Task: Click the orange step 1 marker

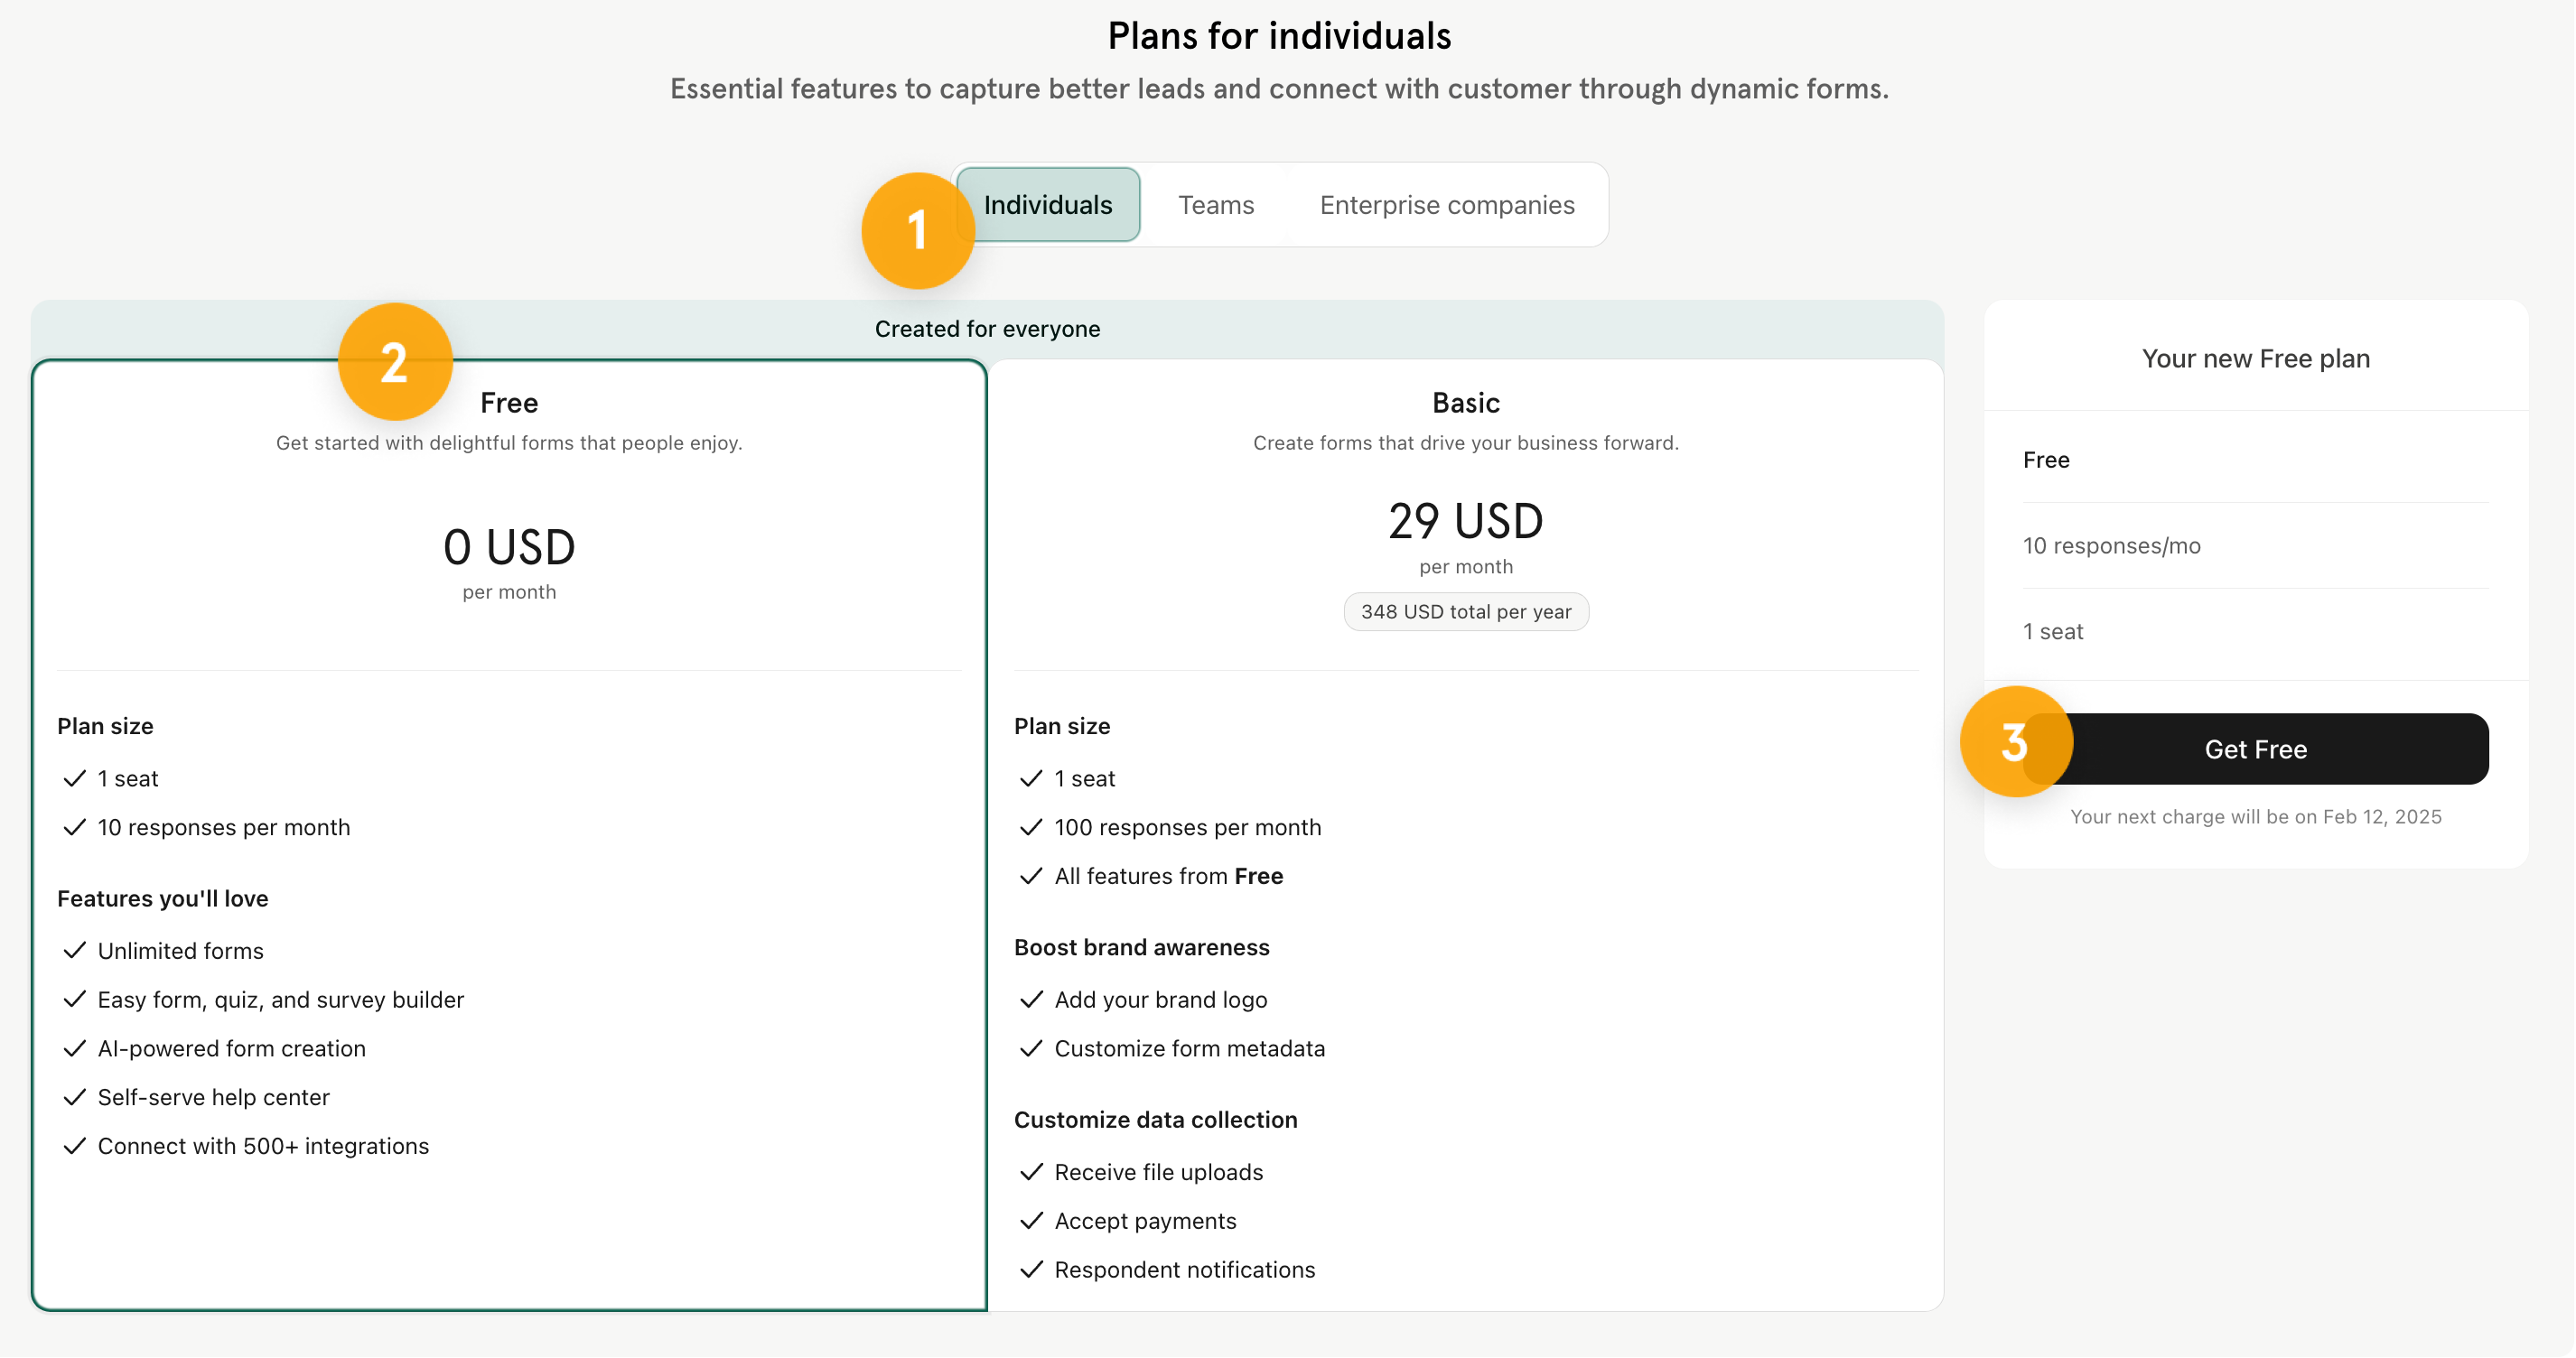Action: (x=917, y=231)
